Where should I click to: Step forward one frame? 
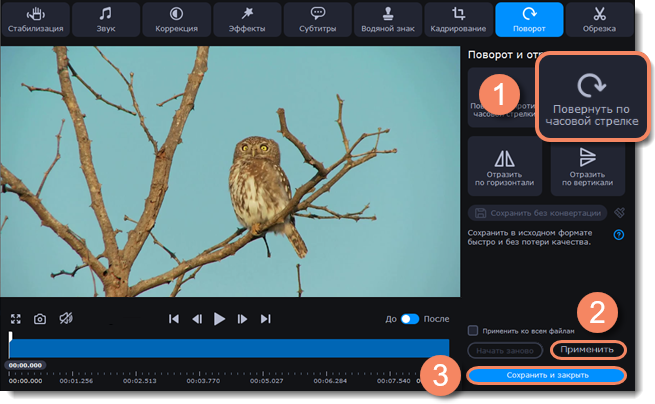242,319
